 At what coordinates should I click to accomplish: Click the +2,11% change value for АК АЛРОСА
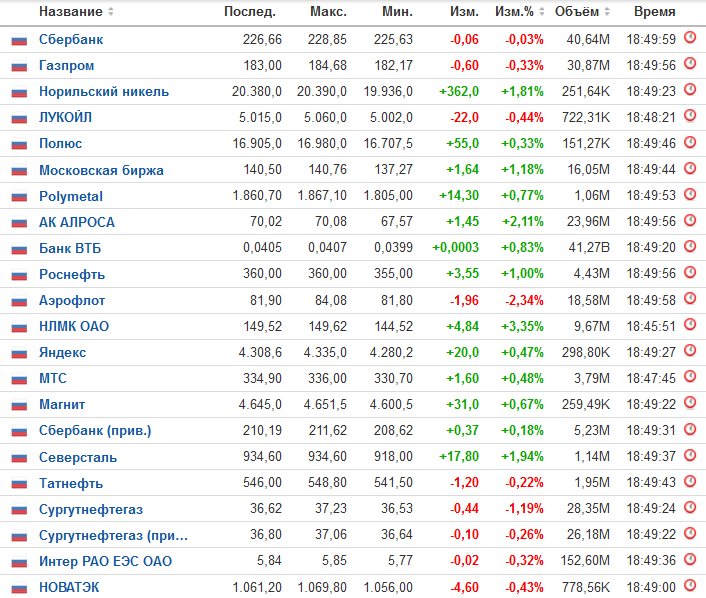(522, 222)
